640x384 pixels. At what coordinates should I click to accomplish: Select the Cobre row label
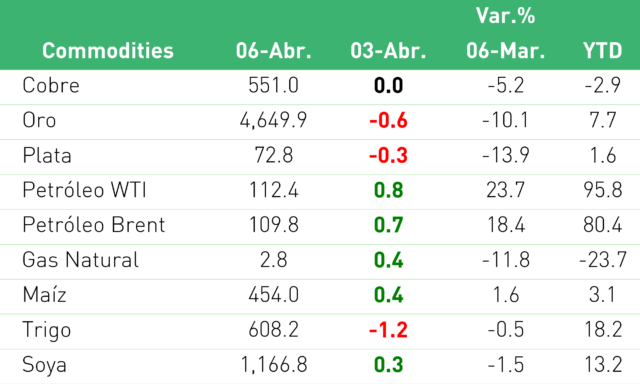[51, 86]
